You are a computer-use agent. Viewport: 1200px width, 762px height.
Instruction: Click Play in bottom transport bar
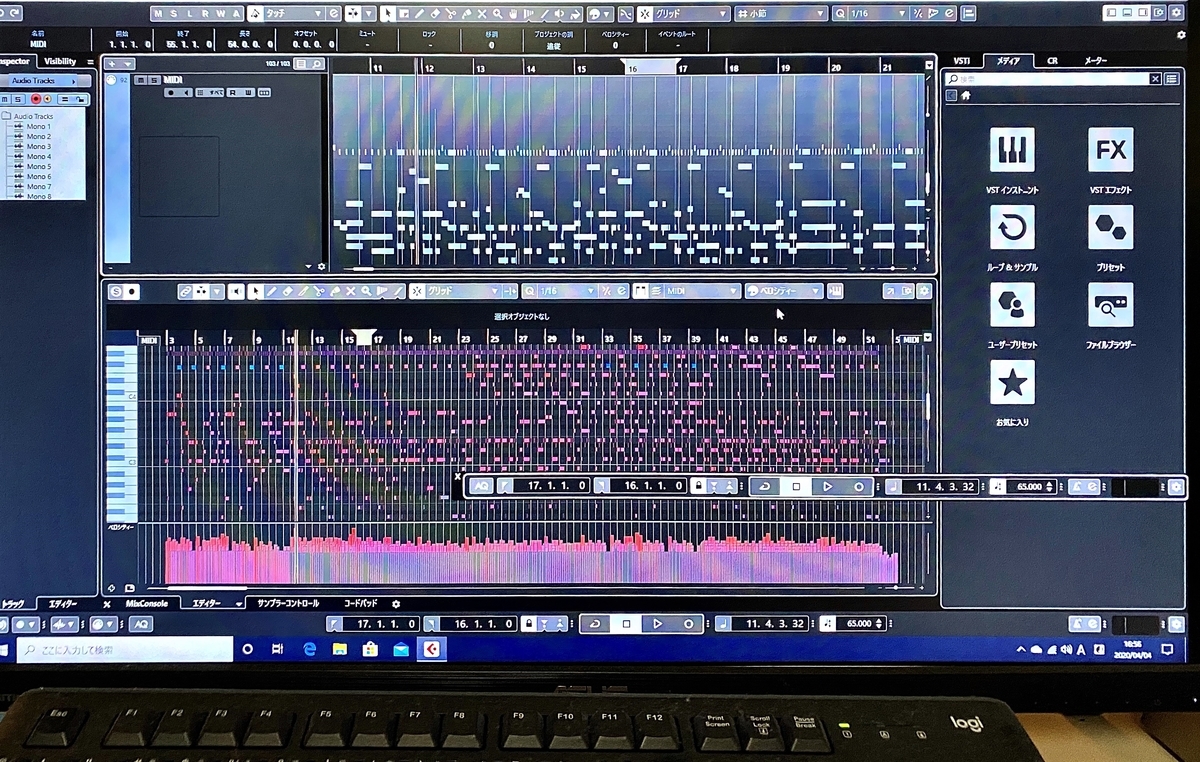(x=657, y=624)
